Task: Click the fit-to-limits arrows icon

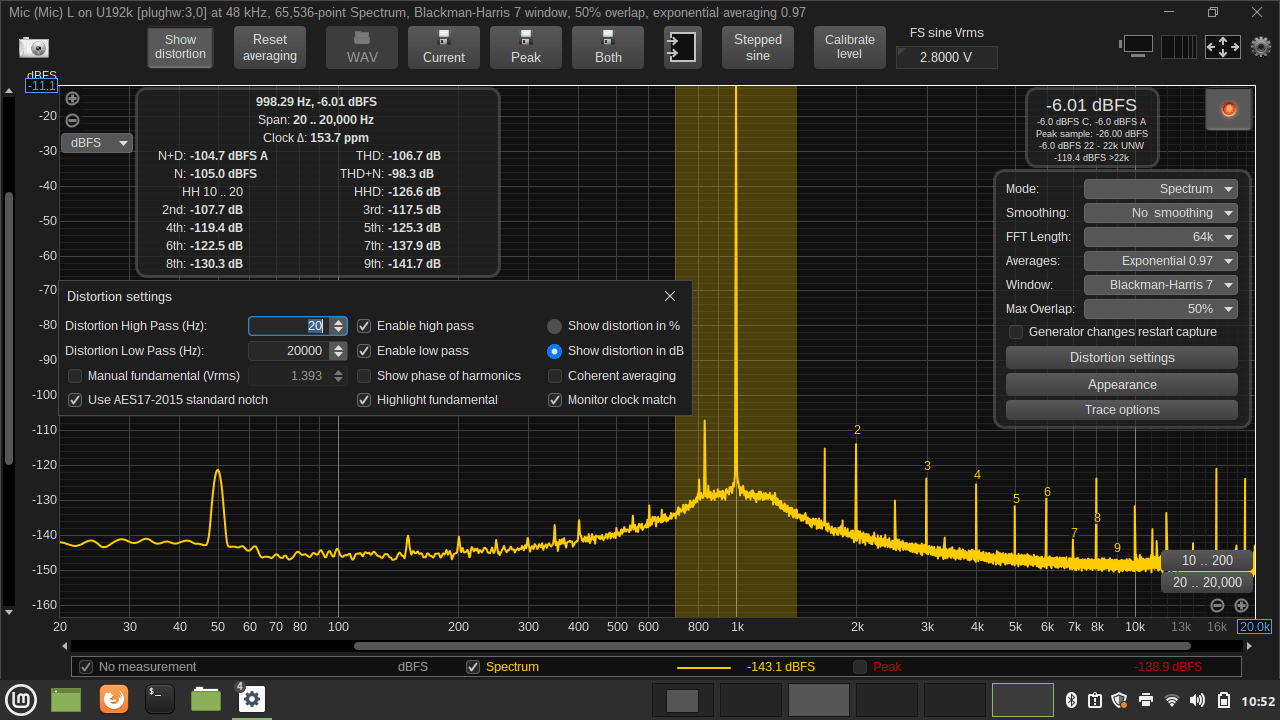Action: coord(1223,47)
